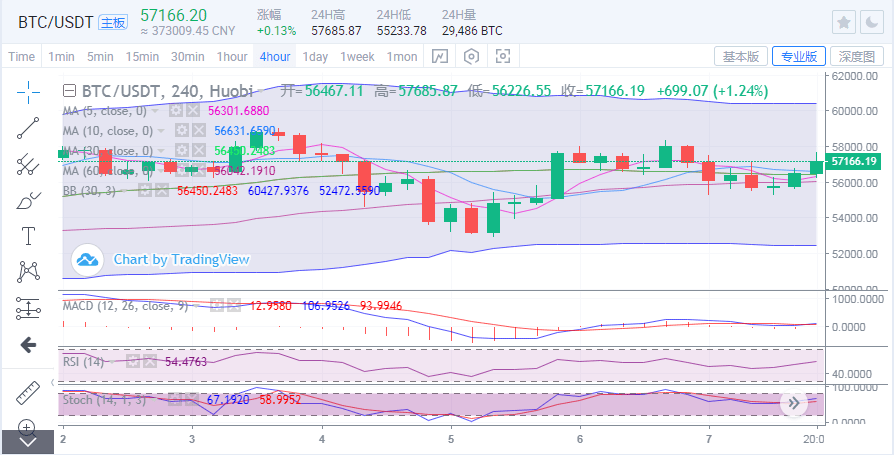This screenshot has height=455, width=894.
Task: Select the 30min interval
Action: 188,56
